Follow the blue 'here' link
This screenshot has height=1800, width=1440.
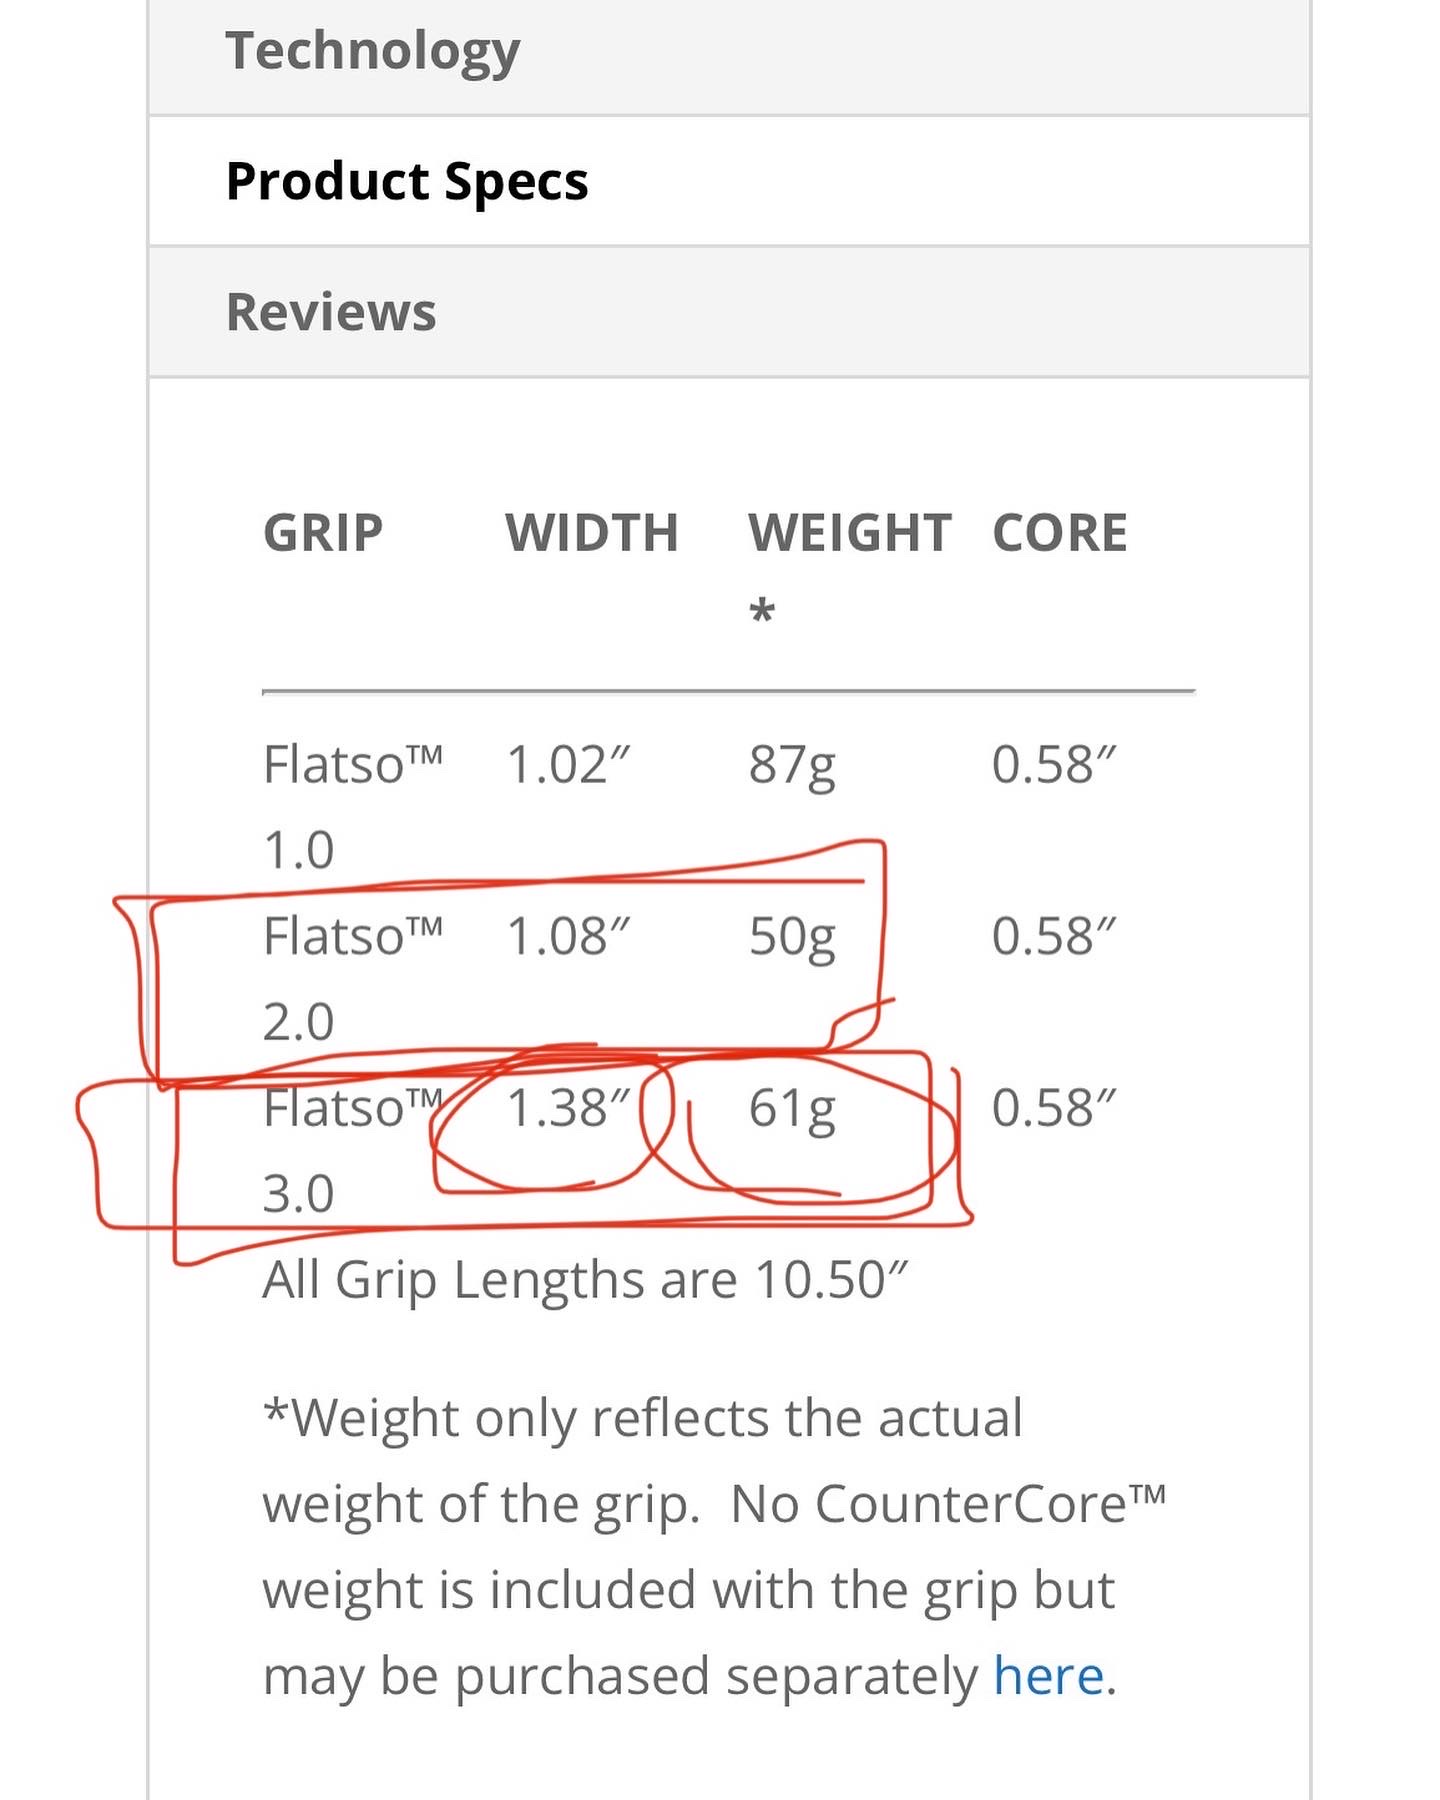(x=1048, y=1676)
